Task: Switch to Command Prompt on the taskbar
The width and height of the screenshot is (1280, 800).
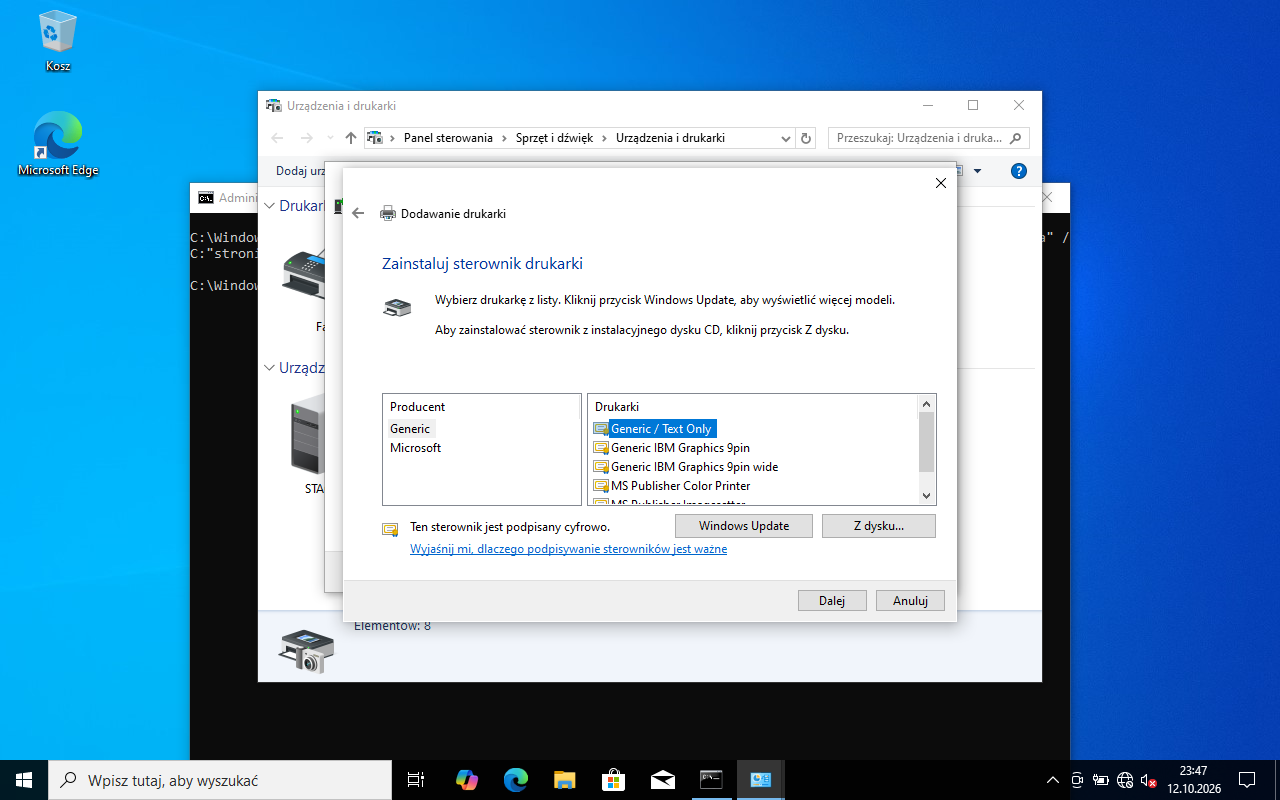Action: pyautogui.click(x=711, y=780)
